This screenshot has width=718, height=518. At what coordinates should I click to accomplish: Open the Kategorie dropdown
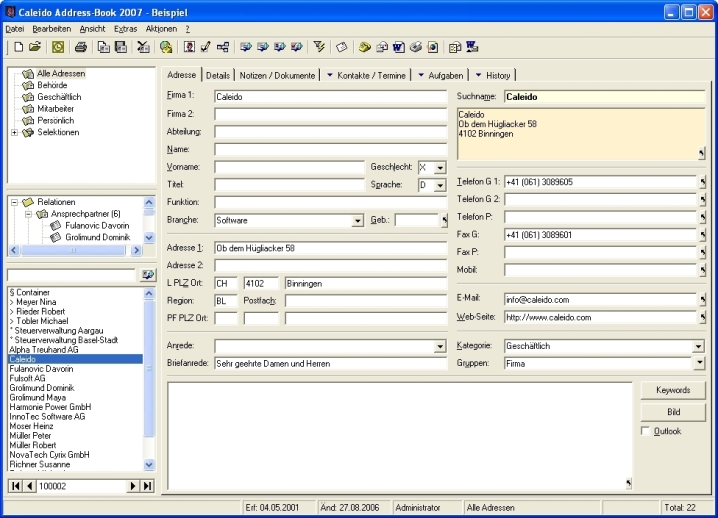[x=698, y=346]
